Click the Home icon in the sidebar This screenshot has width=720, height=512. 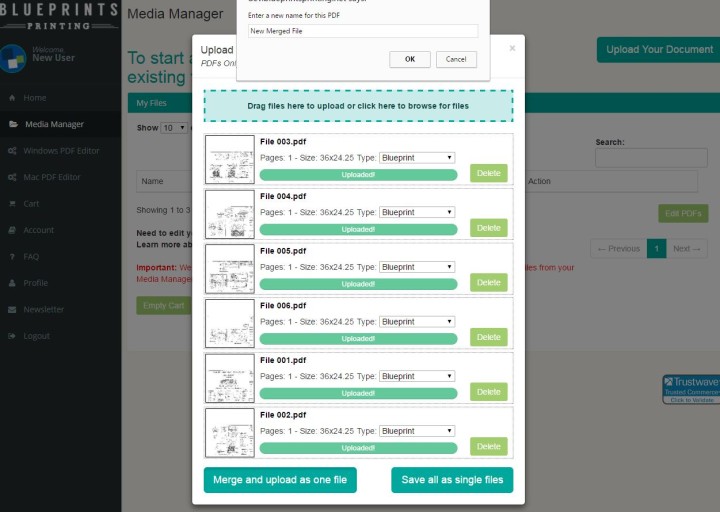point(12,98)
